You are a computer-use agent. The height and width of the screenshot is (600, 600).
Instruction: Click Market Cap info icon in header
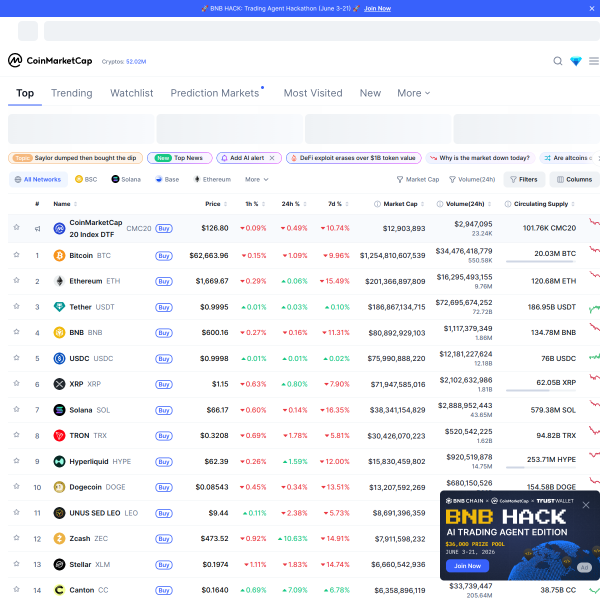point(377,204)
